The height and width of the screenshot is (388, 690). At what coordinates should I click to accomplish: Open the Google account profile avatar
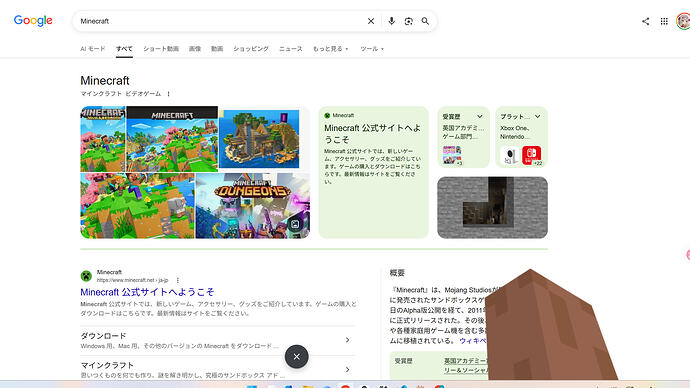click(683, 21)
